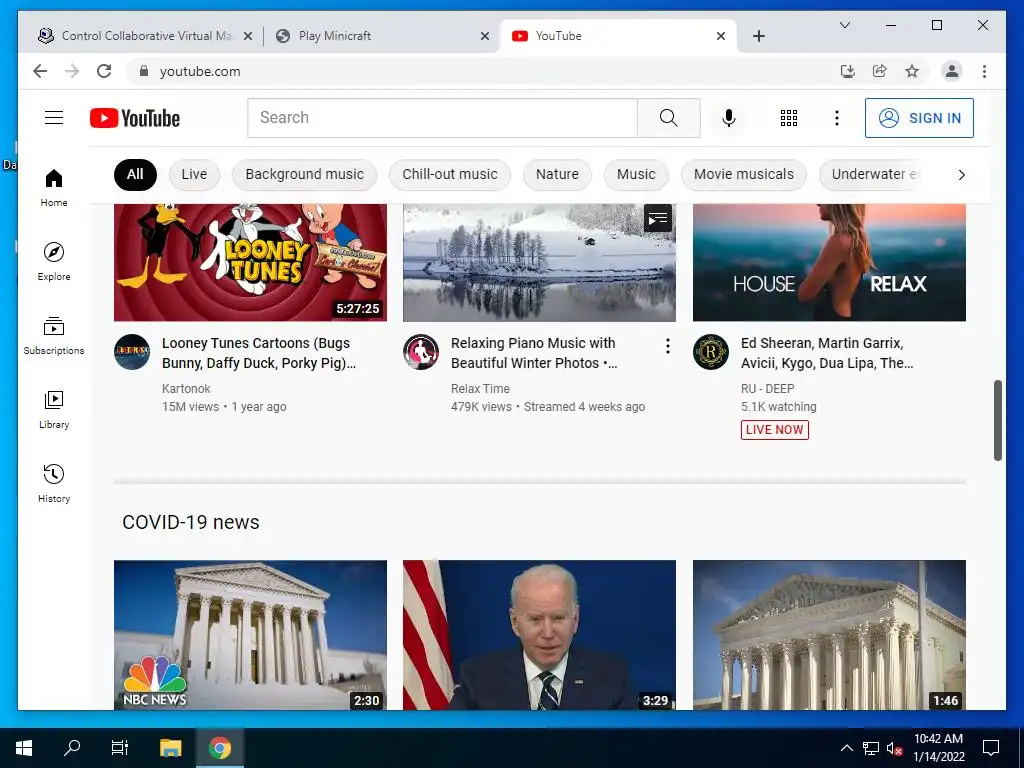Viewport: 1024px width, 768px height.
Task: Open Library in sidebar
Action: (54, 409)
